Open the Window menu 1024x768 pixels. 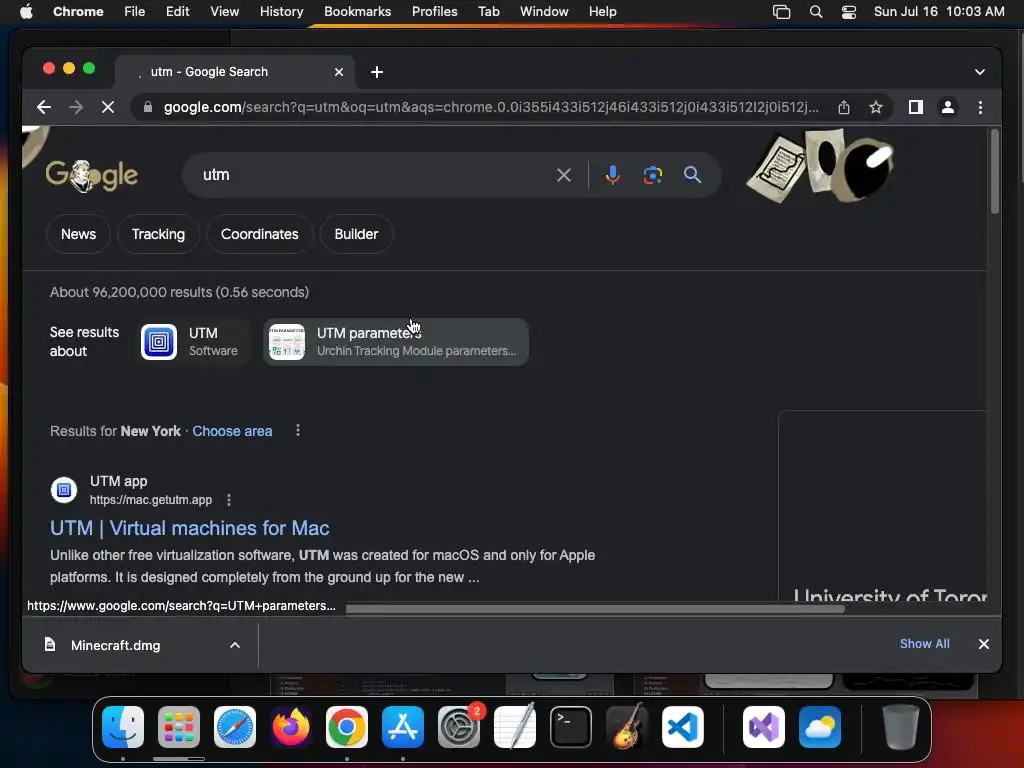coord(544,11)
